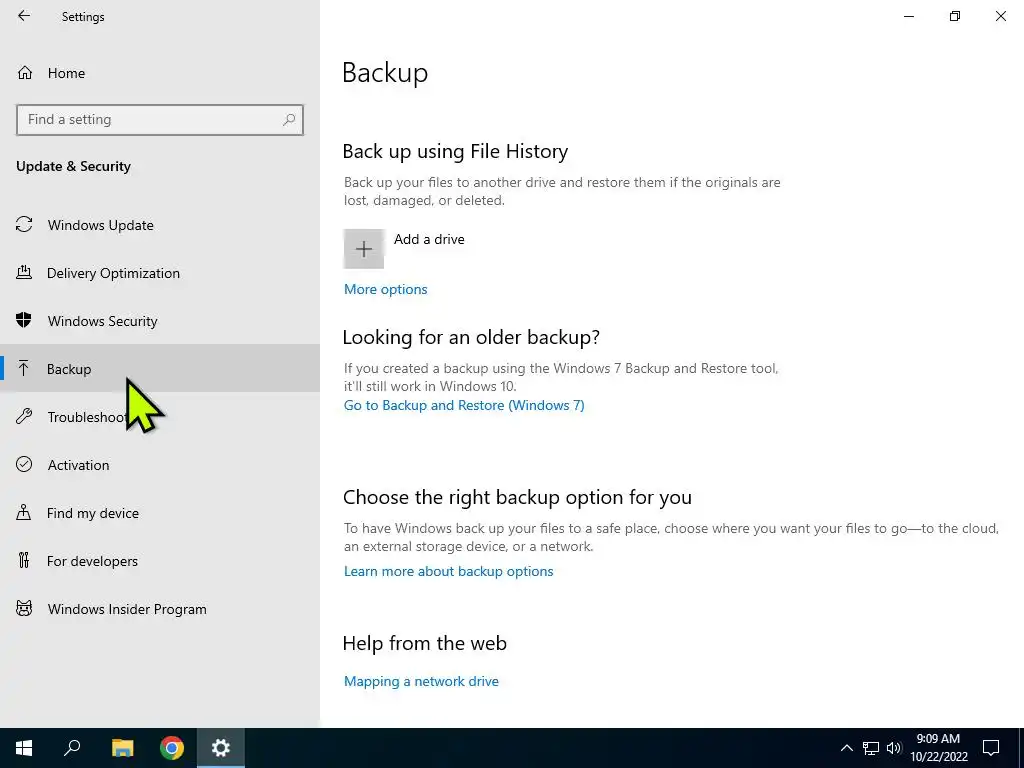1024x768 pixels.
Task: Click the back arrow in Settings
Action: click(24, 16)
